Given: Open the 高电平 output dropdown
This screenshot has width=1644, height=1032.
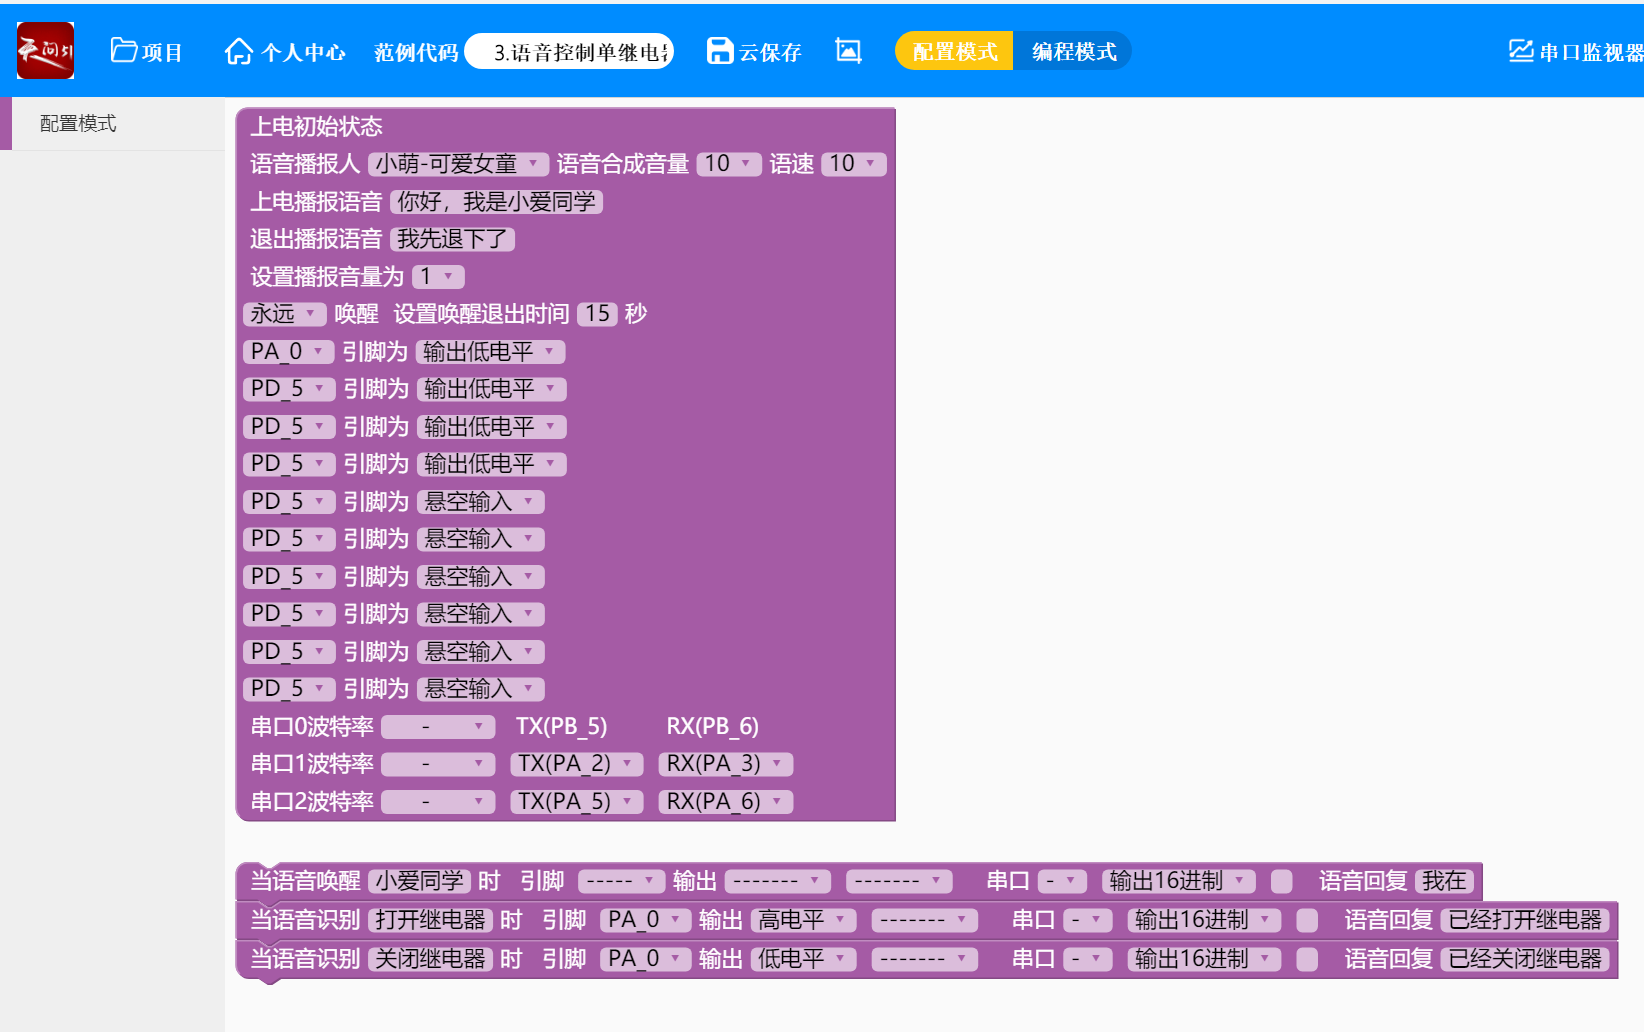Looking at the screenshot, I should [x=804, y=920].
